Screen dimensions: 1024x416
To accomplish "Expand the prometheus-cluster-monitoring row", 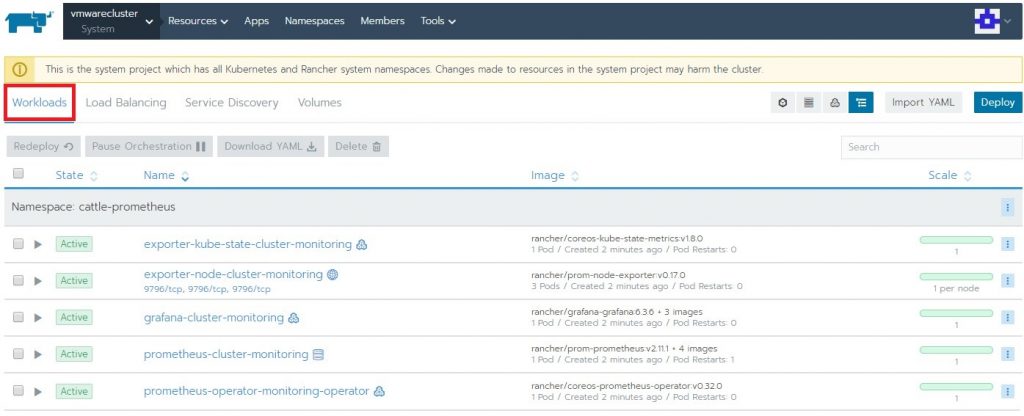I will (x=38, y=354).
